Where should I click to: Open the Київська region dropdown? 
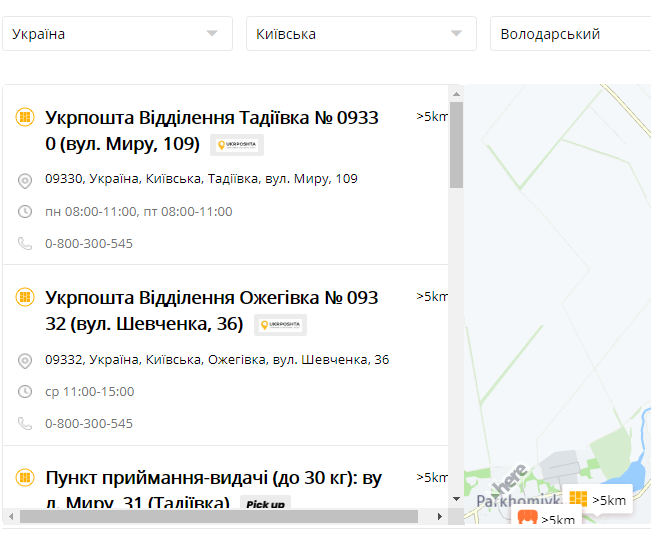[x=361, y=34]
